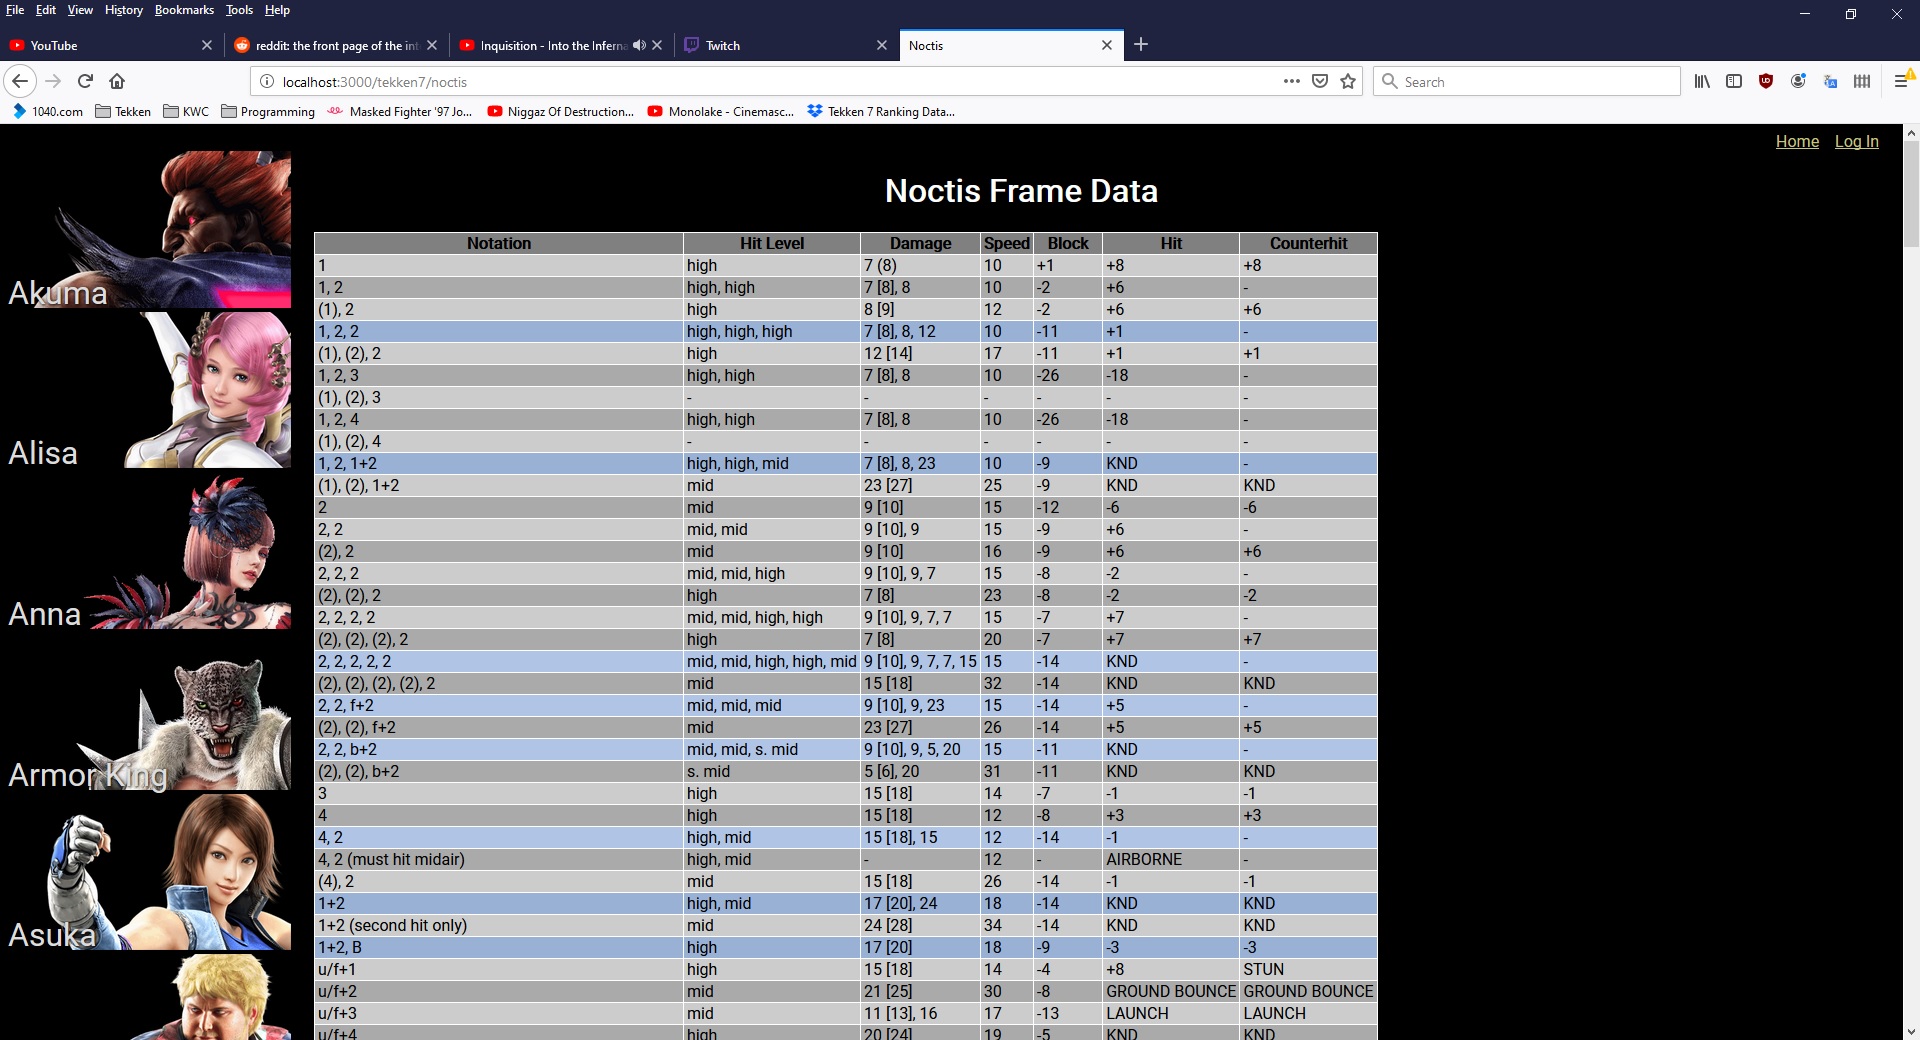Image resolution: width=1920 pixels, height=1040 pixels.
Task: Open the uBlock shield extension icon
Action: click(x=1766, y=81)
